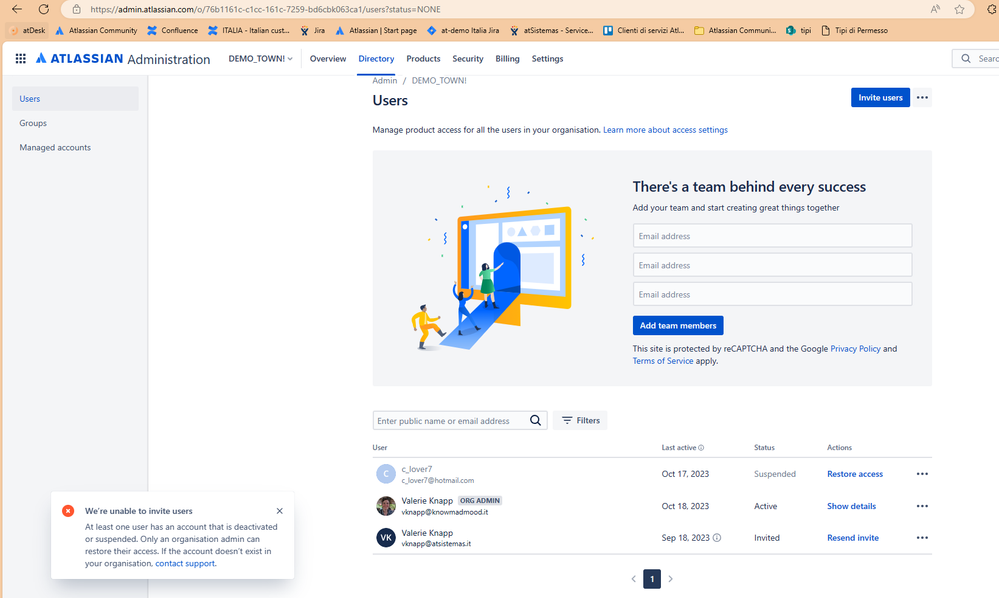Expand the DEMO_TOWN! organisation dropdown
This screenshot has width=999, height=598.
point(260,59)
